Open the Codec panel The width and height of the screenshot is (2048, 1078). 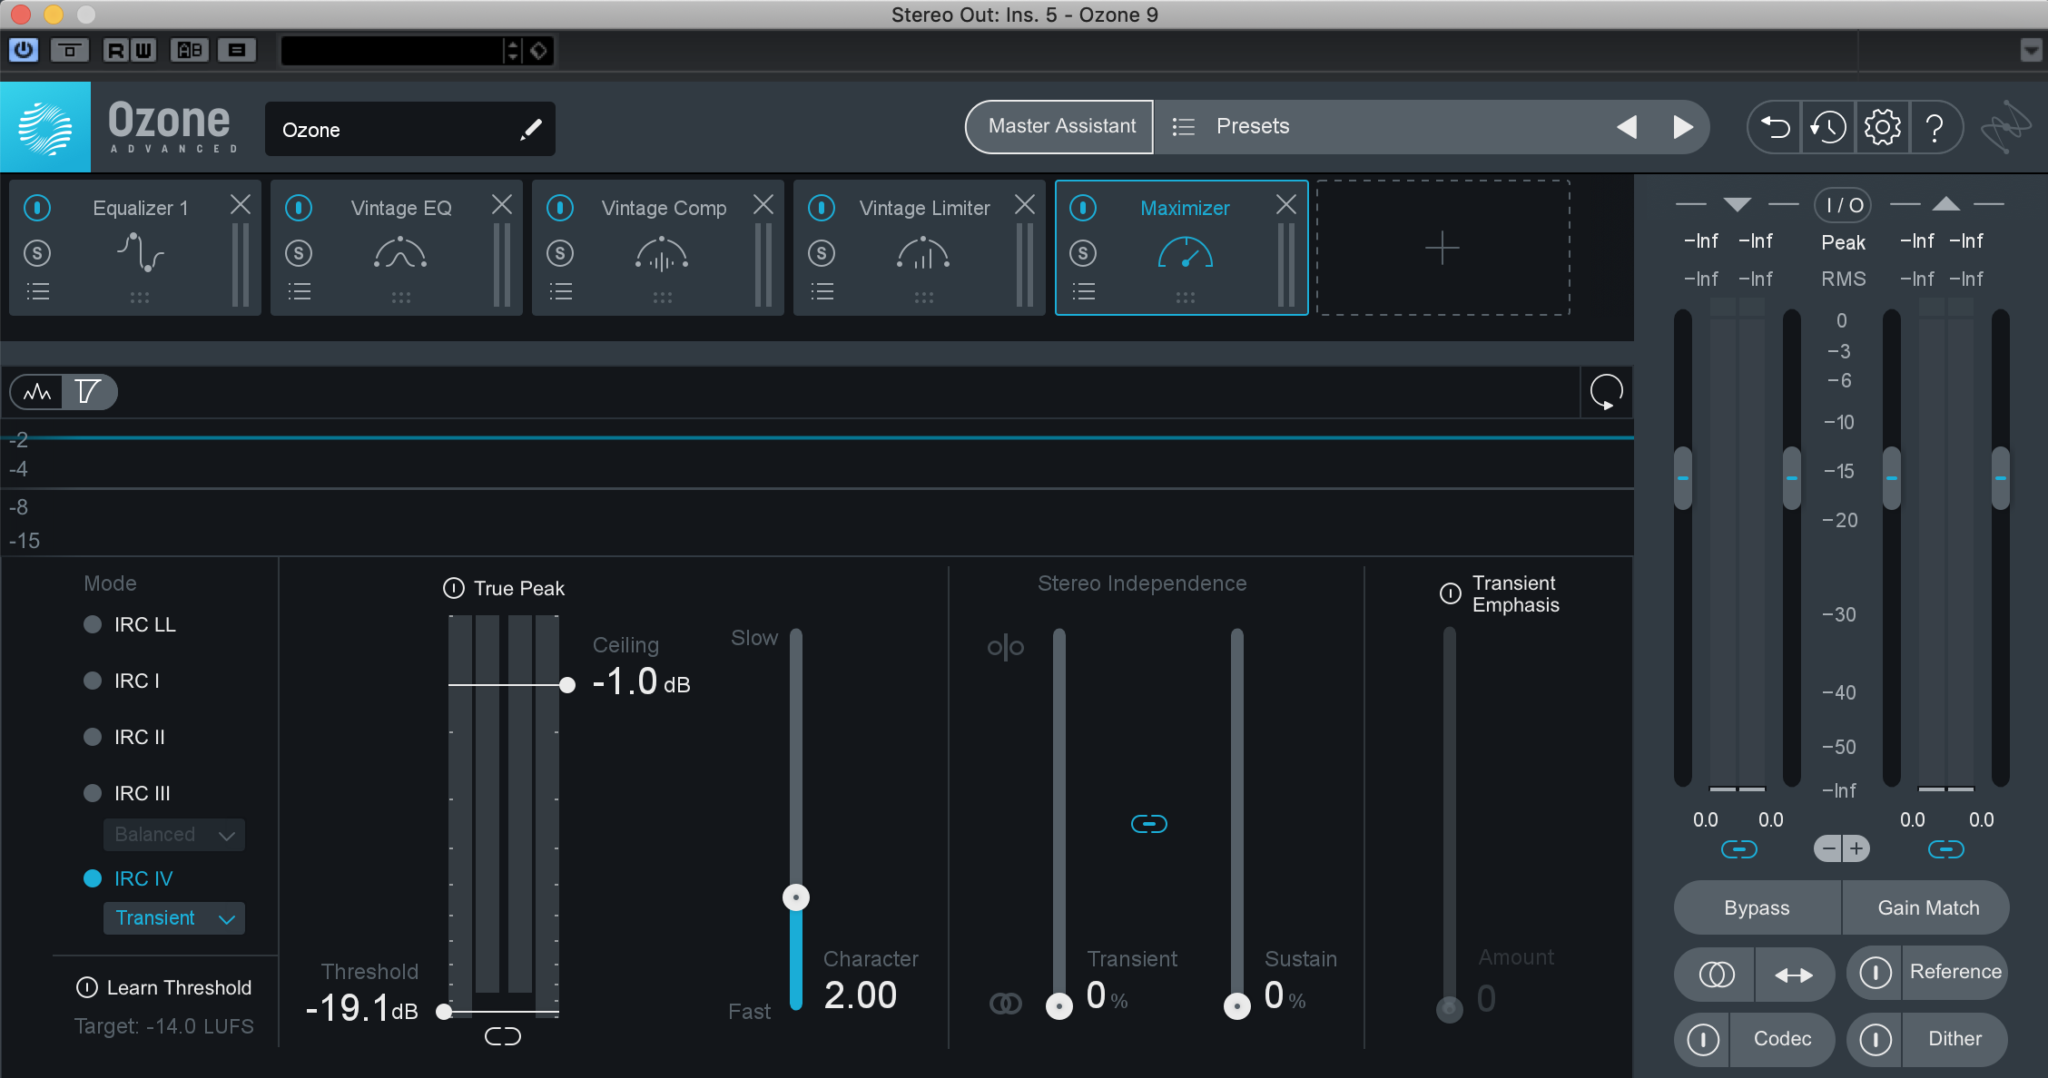pos(1782,1039)
